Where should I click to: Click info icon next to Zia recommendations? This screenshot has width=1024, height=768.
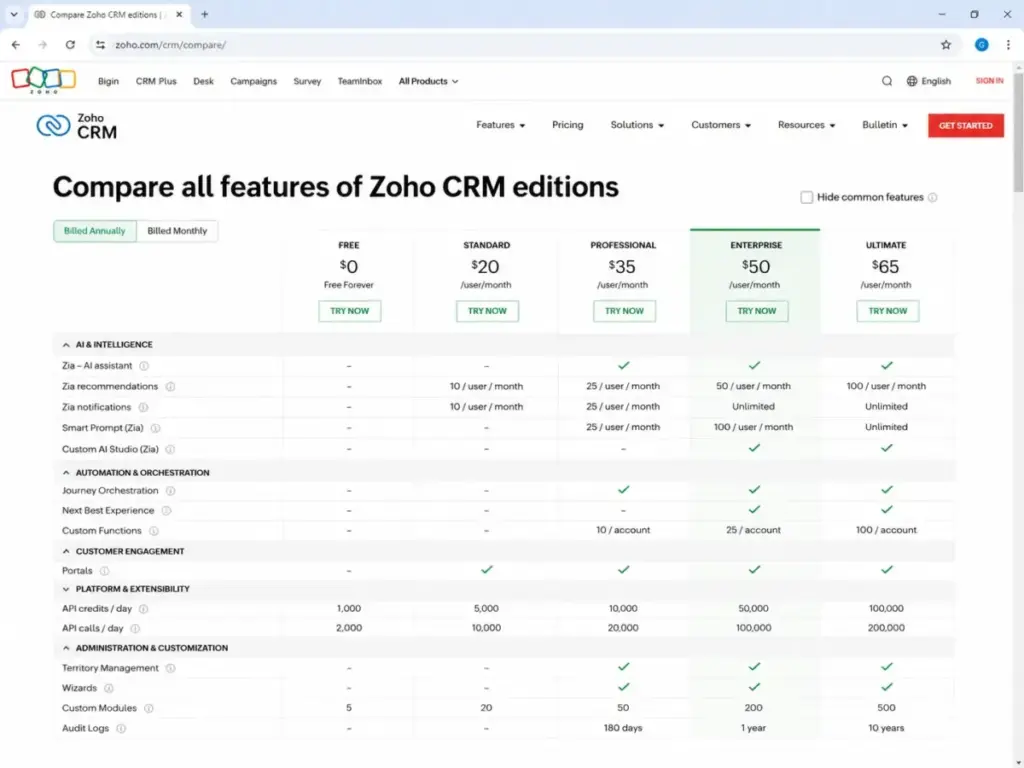click(x=170, y=387)
